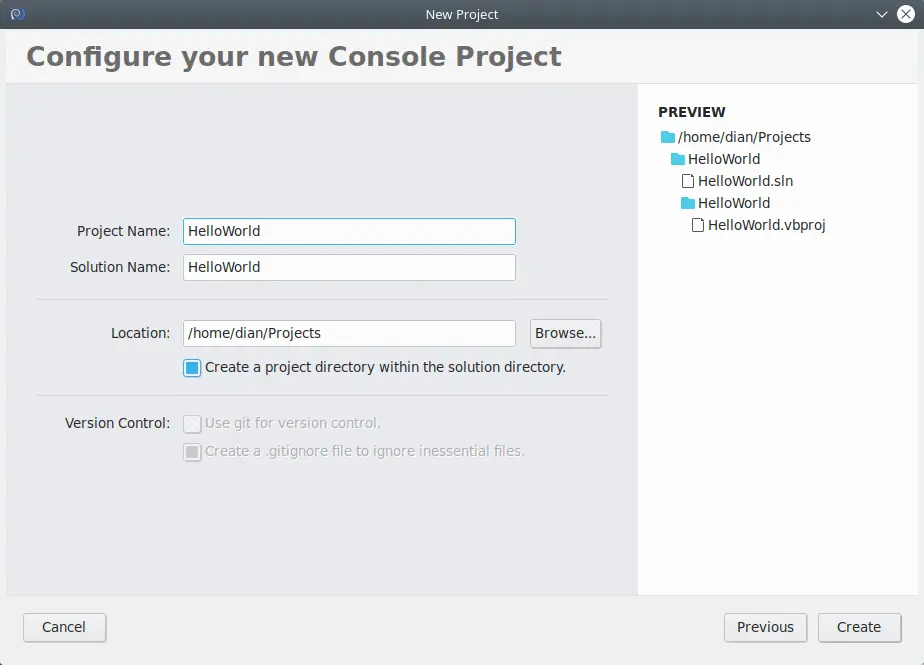This screenshot has width=924, height=665.
Task: Click the nested HelloWorld project folder icon
Action: click(x=688, y=202)
